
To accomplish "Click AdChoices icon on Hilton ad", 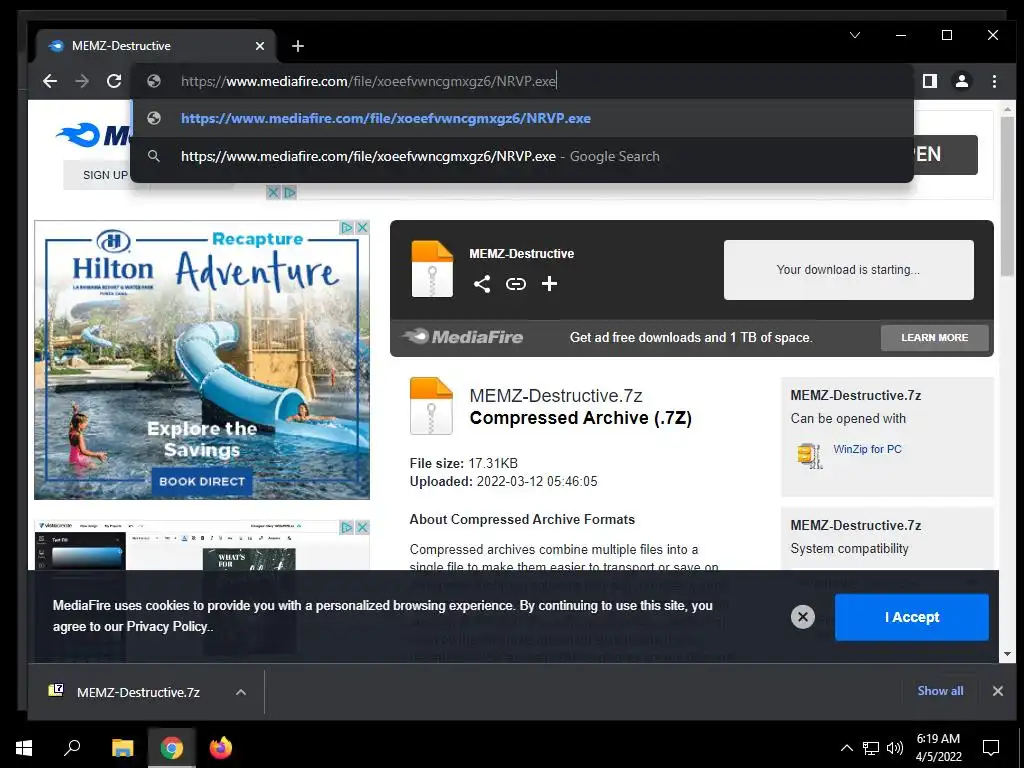I will point(347,227).
